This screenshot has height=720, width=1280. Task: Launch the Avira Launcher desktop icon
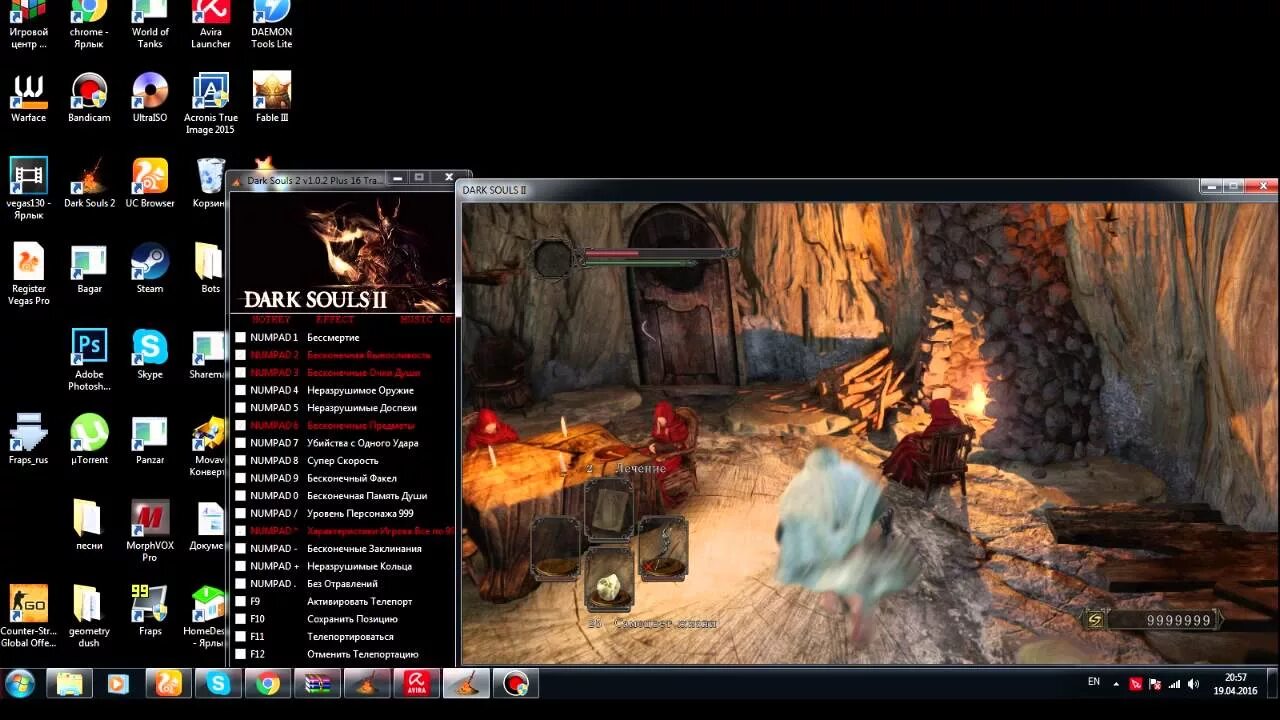point(211,25)
